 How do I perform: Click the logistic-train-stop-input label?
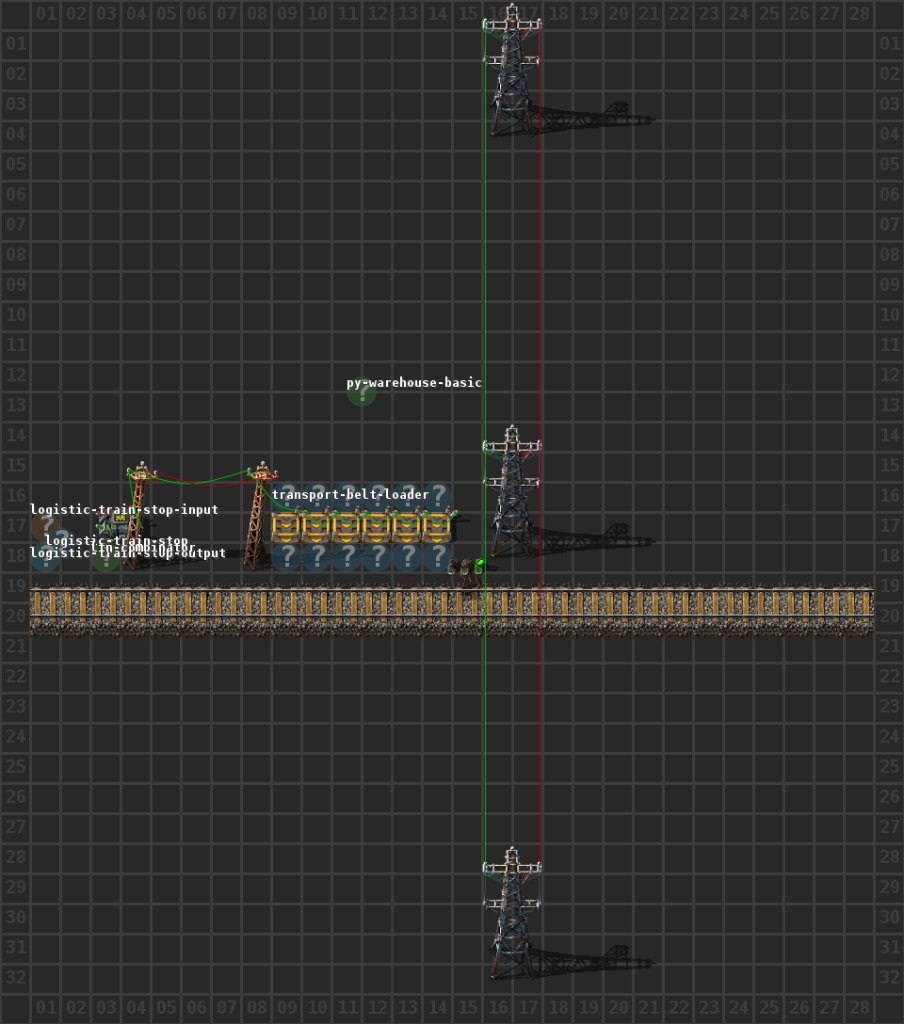click(x=124, y=510)
